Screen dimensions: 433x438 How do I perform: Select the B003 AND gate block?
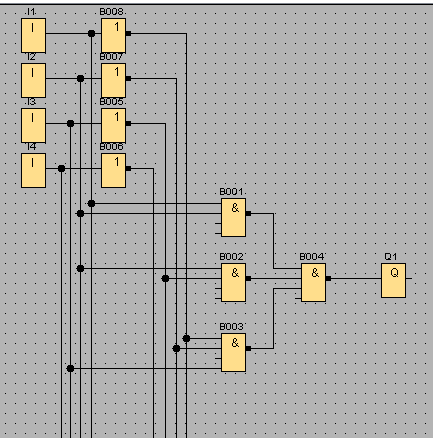234,352
